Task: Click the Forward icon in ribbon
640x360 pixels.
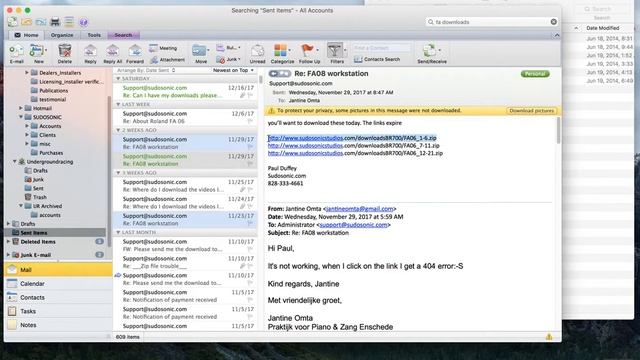Action: [x=135, y=51]
